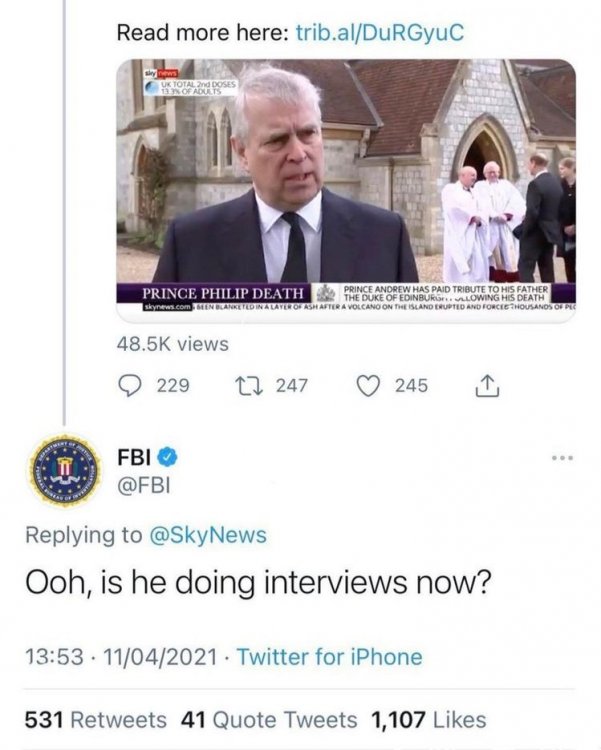View the 531 Retweets list

tap(95, 719)
